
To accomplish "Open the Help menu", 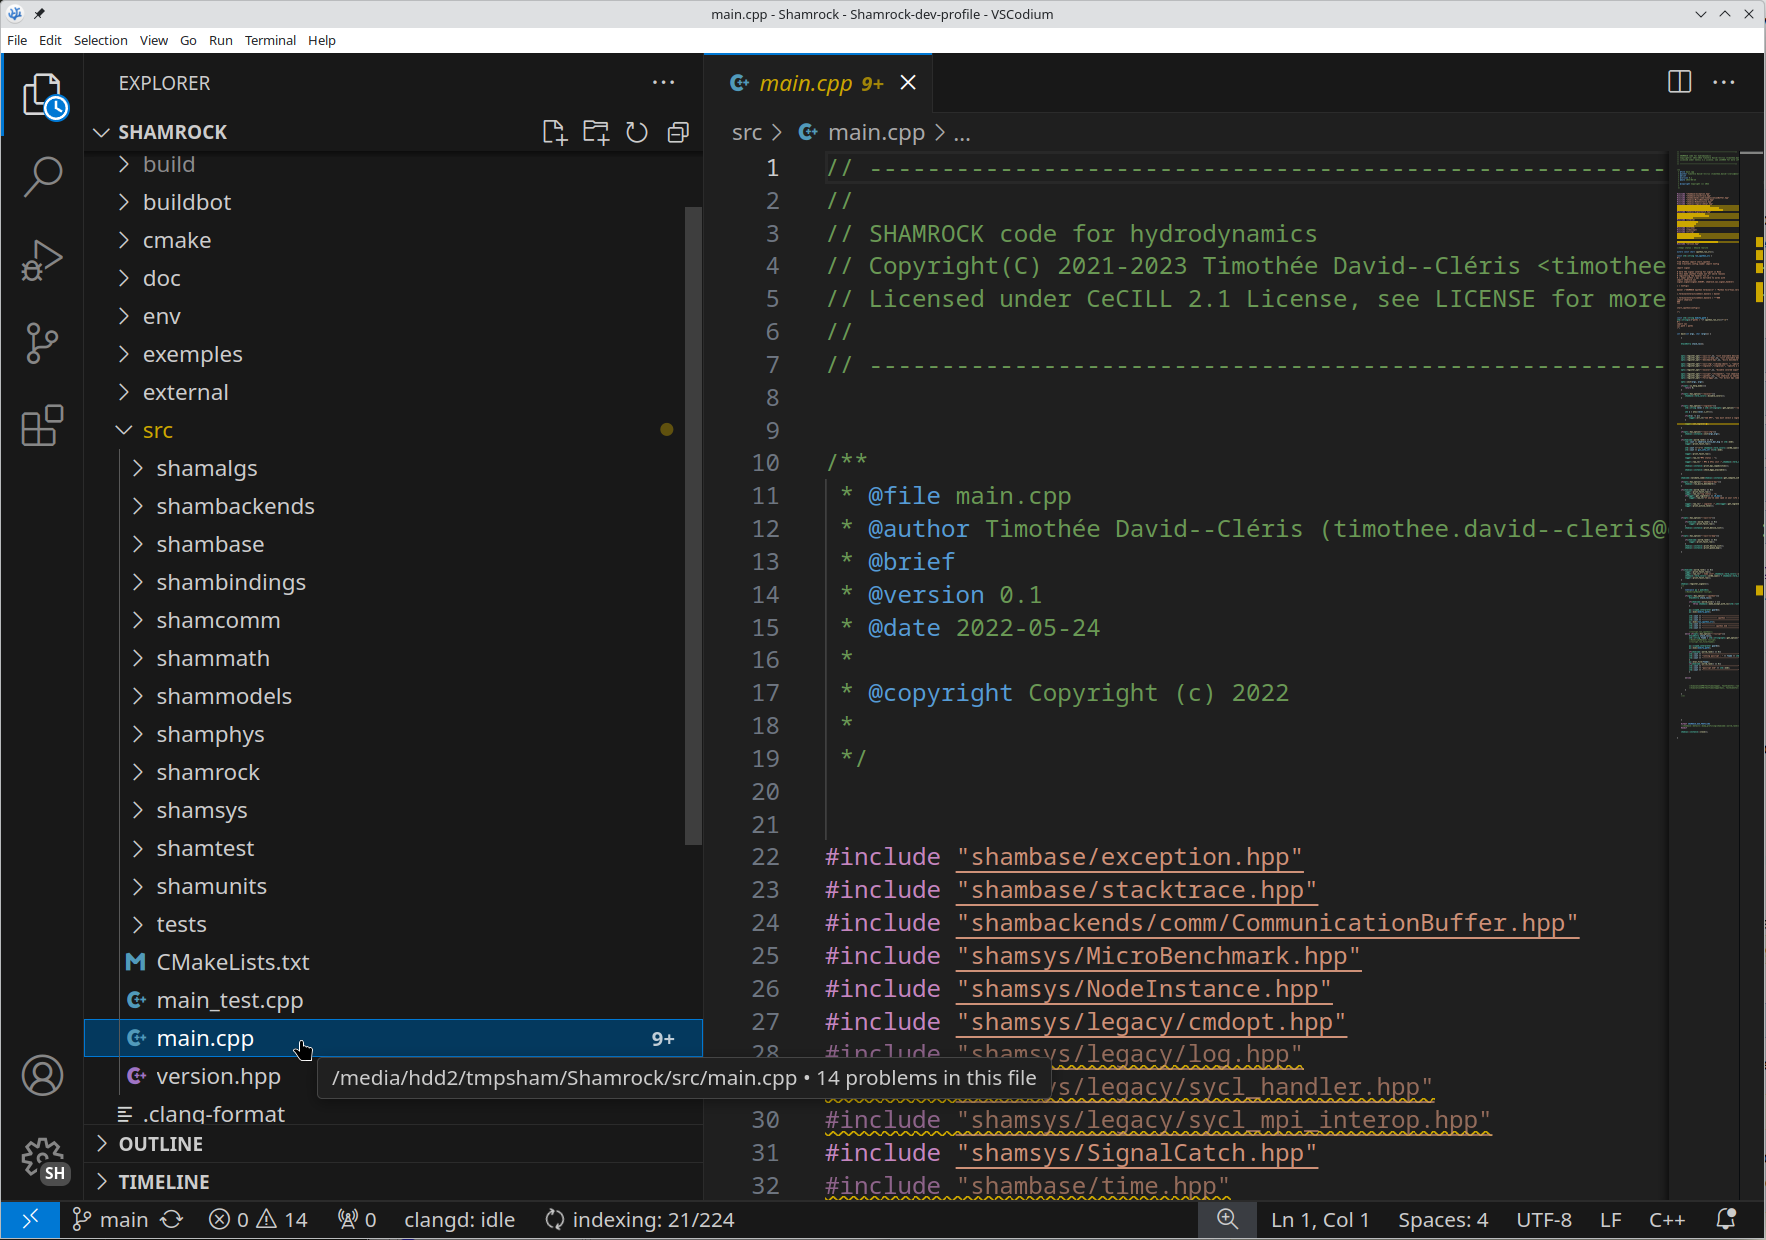I will coord(322,40).
